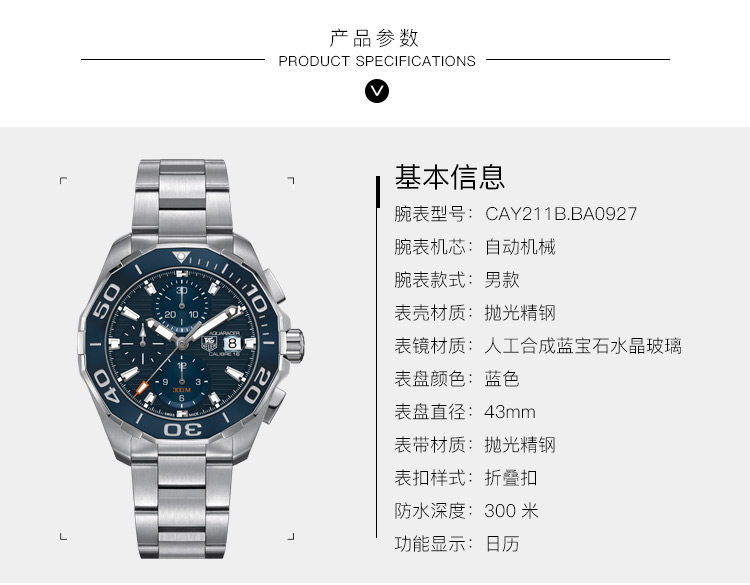Click the 300 米 water resistance value
The height and width of the screenshot is (585, 750).
(x=511, y=511)
